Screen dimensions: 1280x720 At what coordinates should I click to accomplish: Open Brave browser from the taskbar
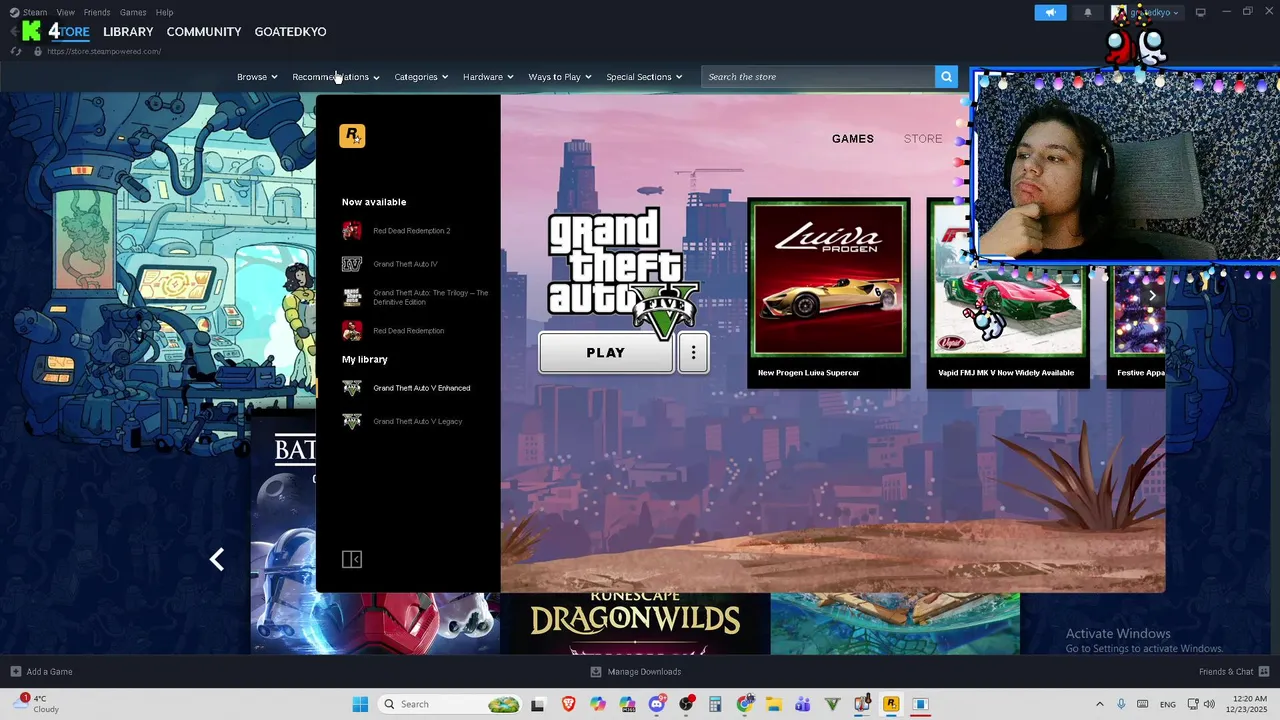[x=569, y=704]
